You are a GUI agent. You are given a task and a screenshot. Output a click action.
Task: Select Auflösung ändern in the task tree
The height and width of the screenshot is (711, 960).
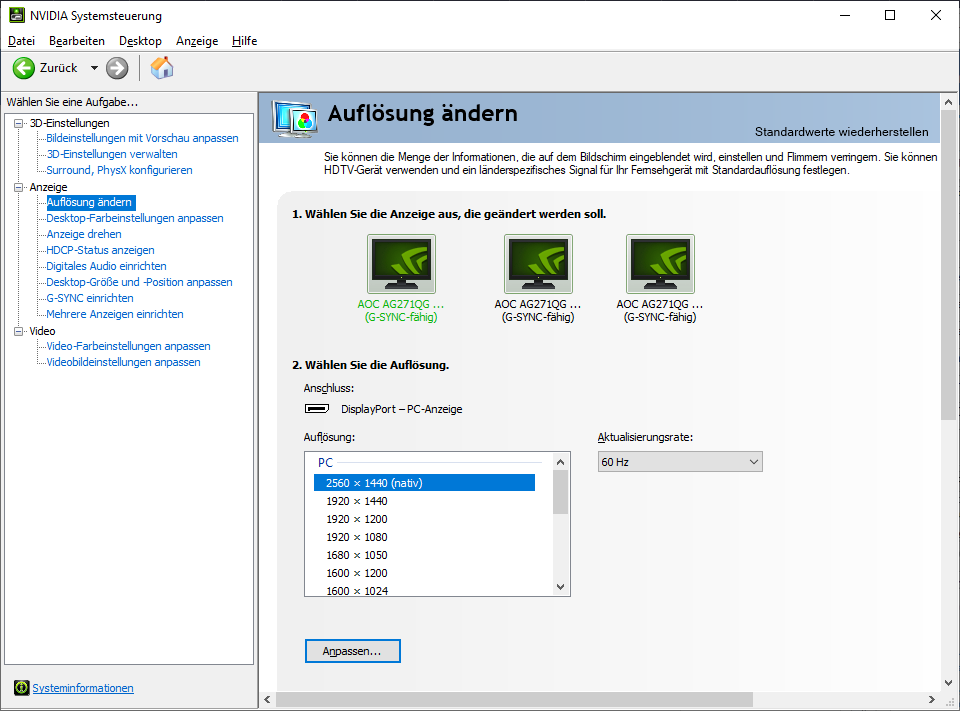coord(89,202)
